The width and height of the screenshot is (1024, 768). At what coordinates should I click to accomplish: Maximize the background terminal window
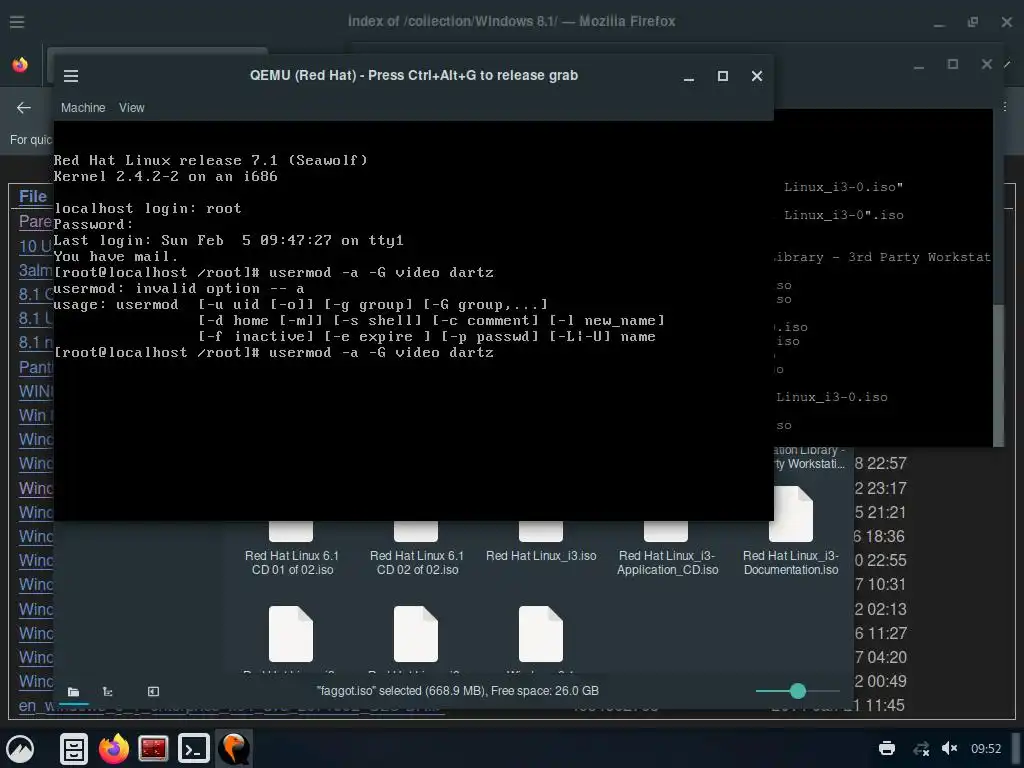pos(953,64)
